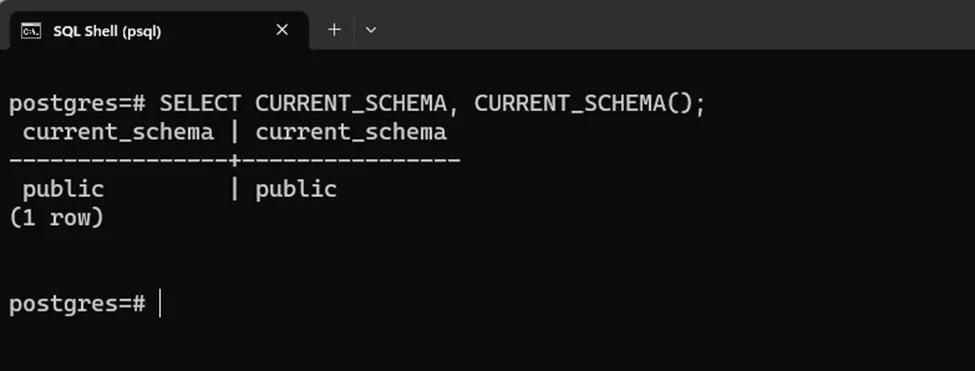
Task: Click the blank terminal area below the last prompt
Action: click(488, 346)
